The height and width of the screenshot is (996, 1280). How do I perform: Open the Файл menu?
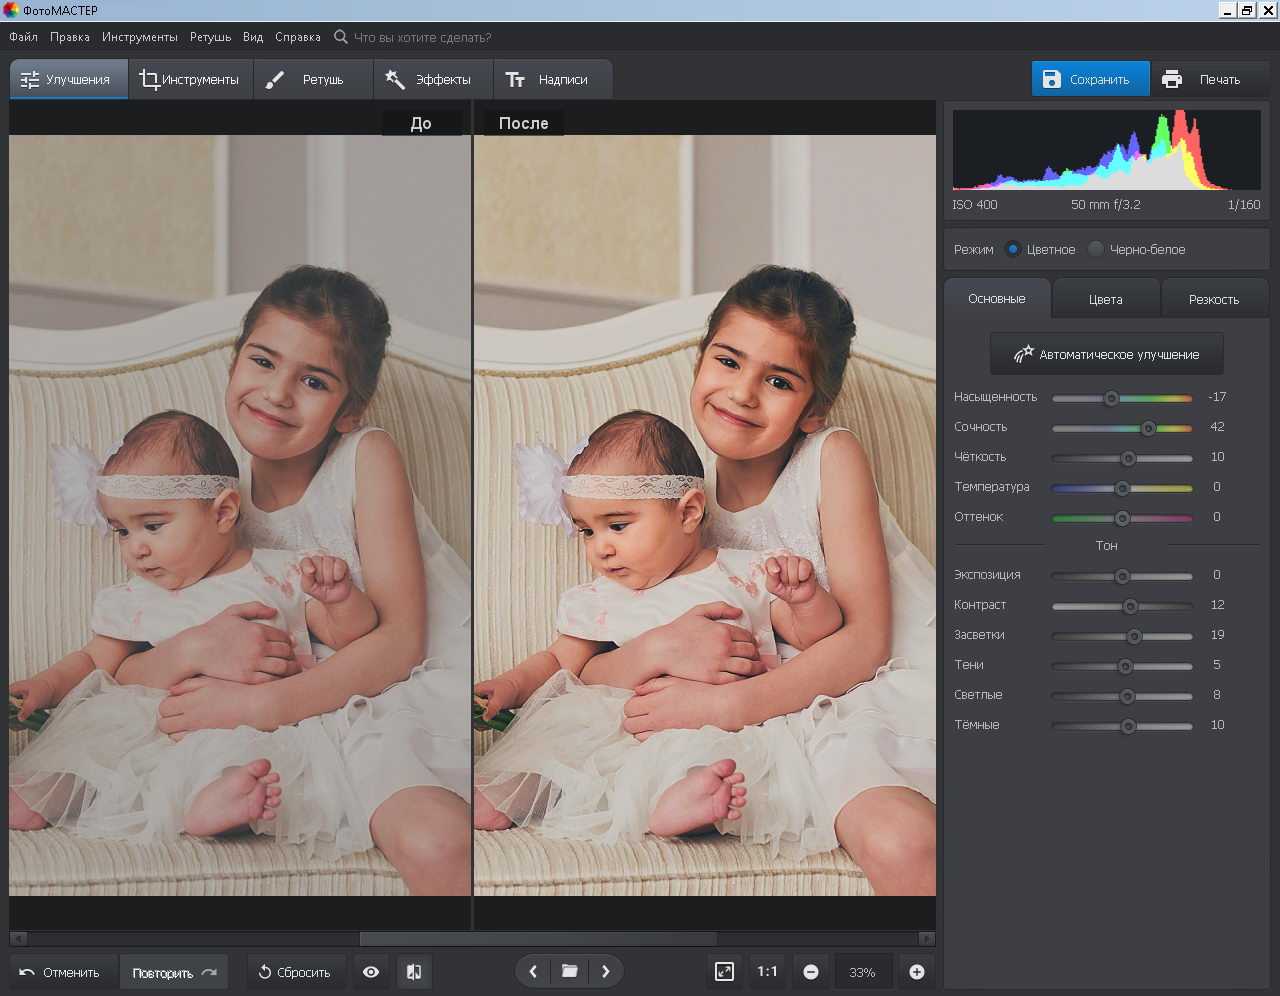(23, 37)
